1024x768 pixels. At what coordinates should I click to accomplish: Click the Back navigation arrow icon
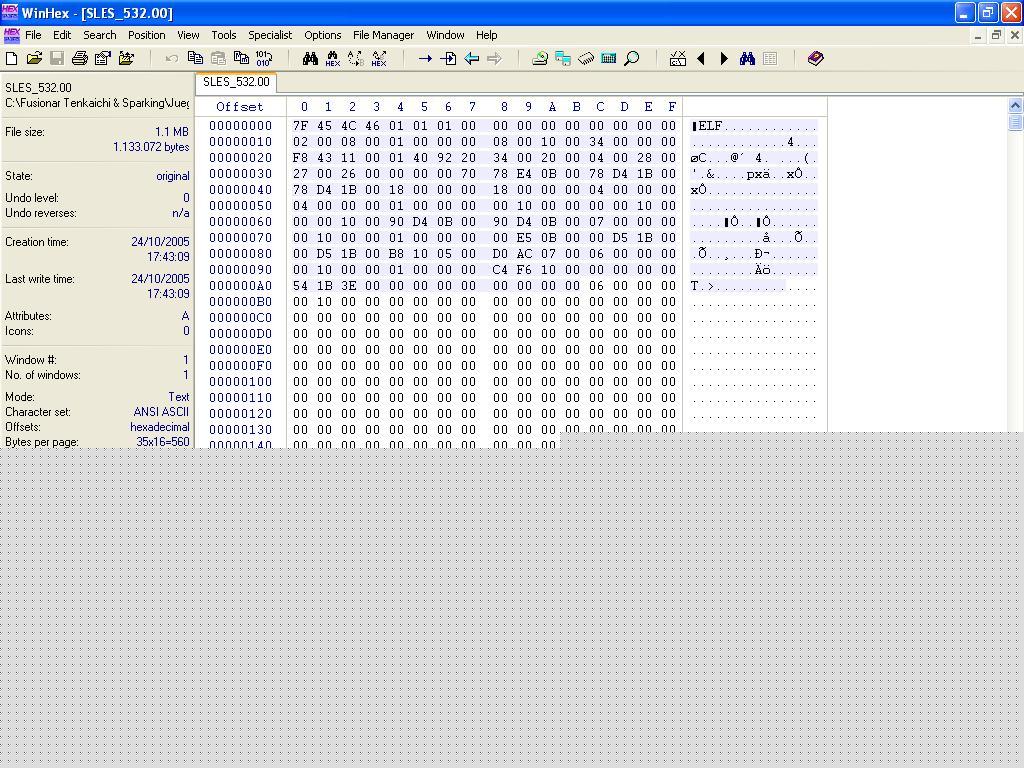[x=472, y=59]
